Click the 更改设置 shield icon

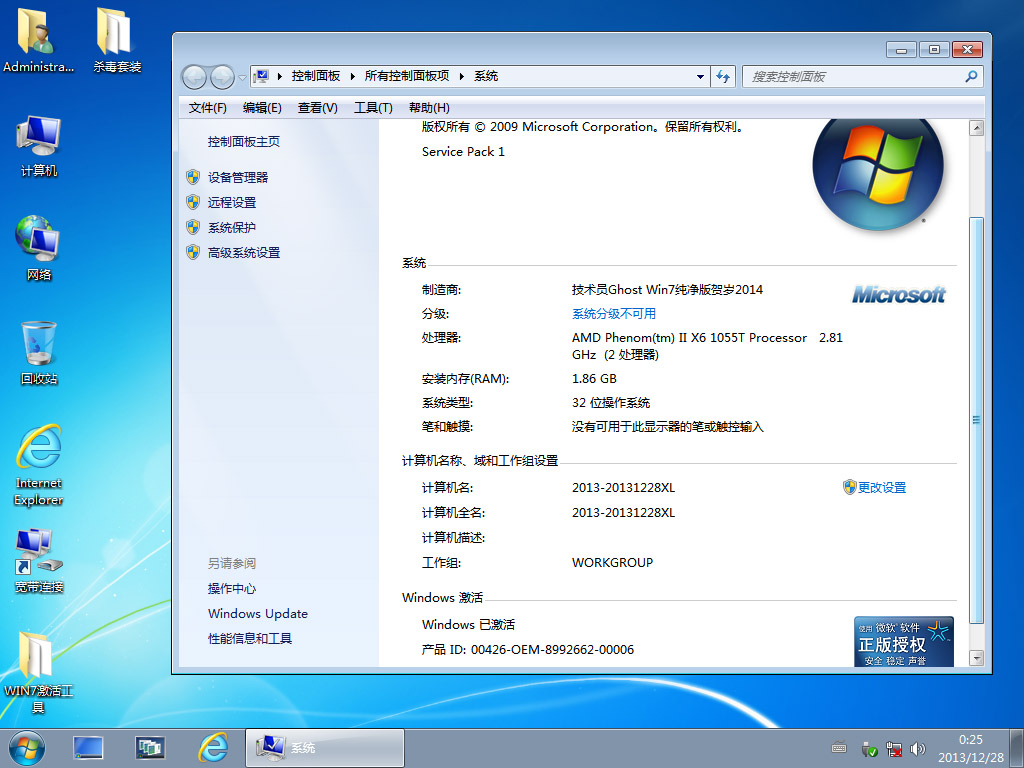(848, 487)
